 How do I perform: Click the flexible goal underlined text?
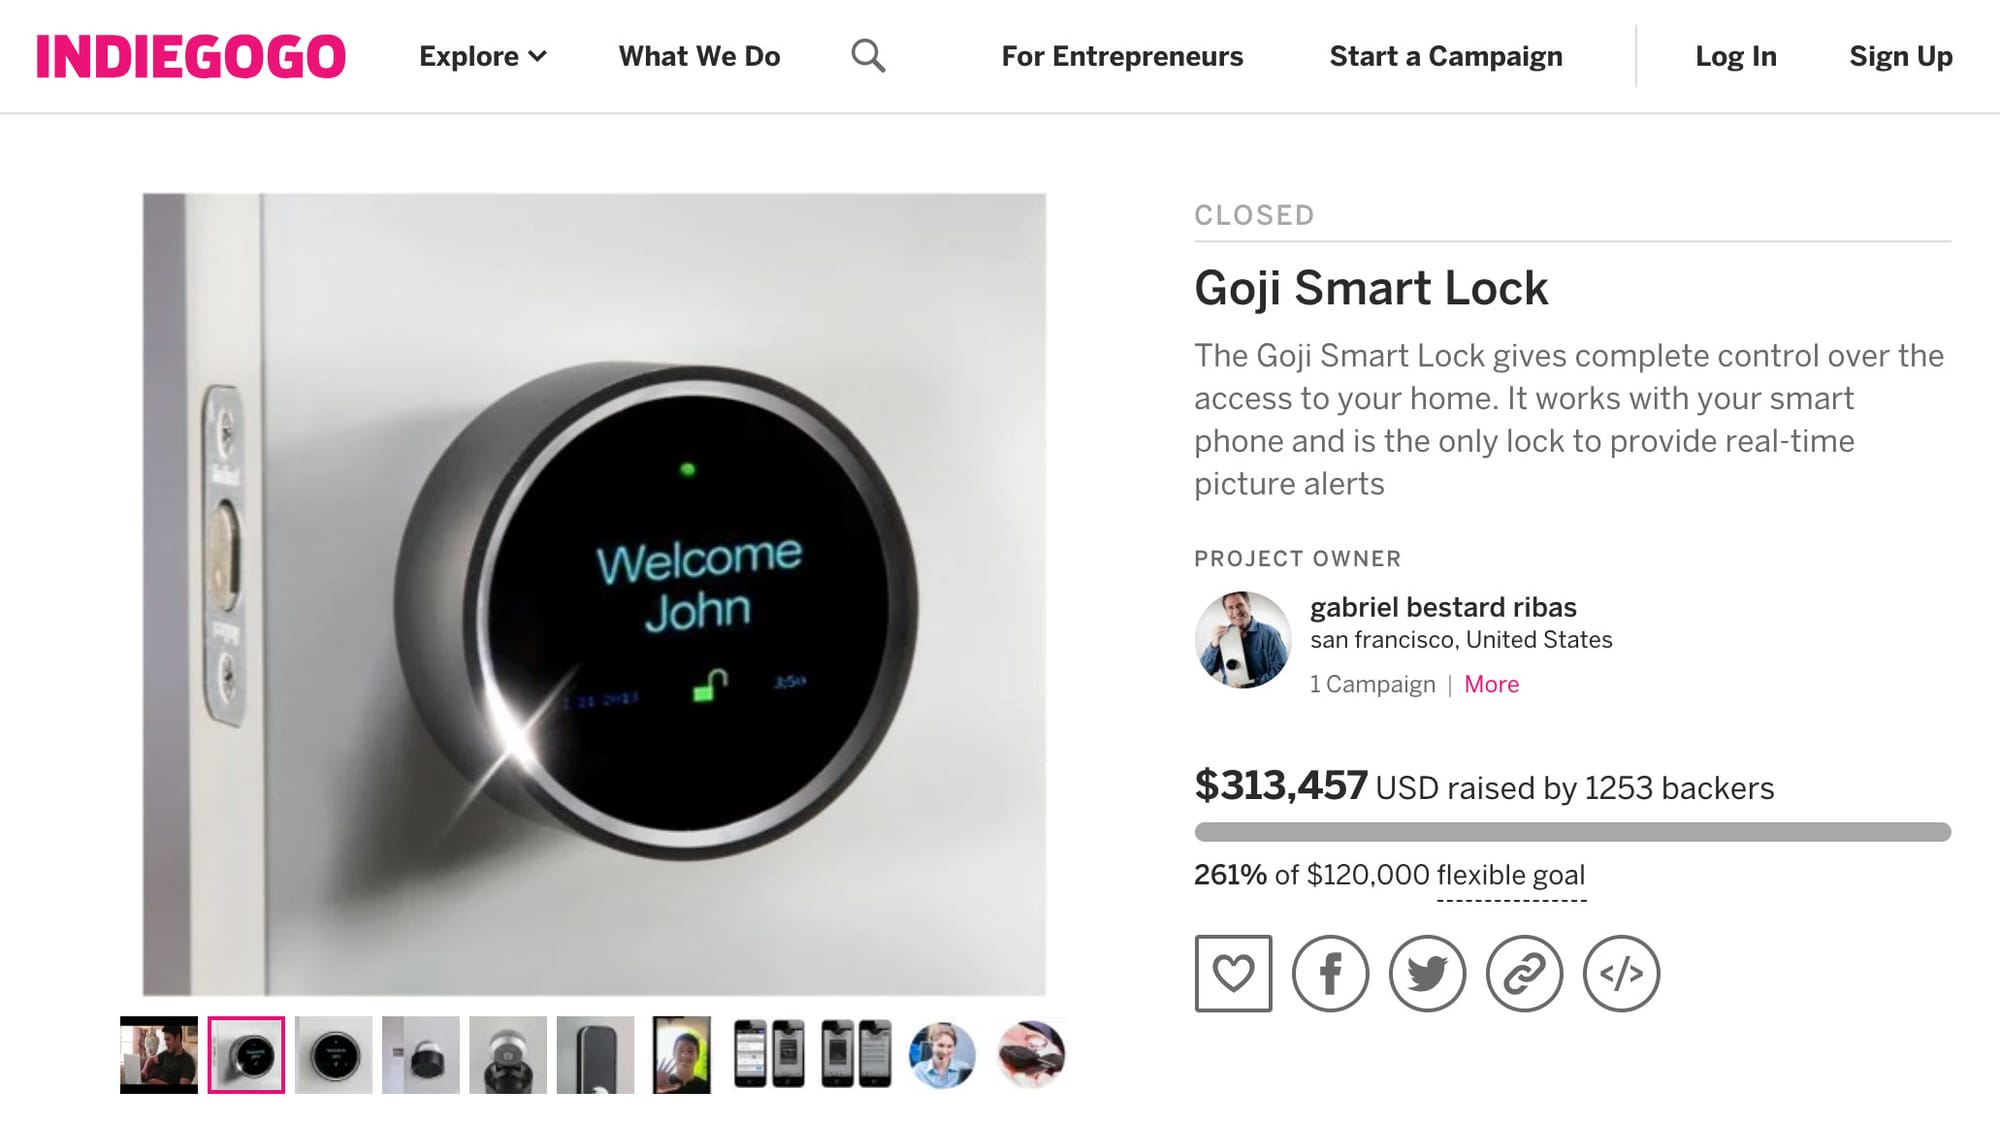[x=1511, y=875]
